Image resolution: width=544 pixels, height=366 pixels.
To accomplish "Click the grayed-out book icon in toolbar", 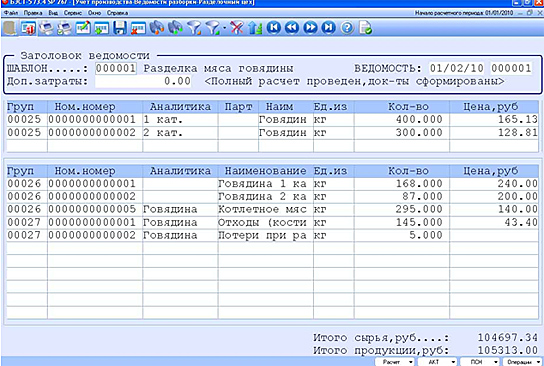I will 9,28.
